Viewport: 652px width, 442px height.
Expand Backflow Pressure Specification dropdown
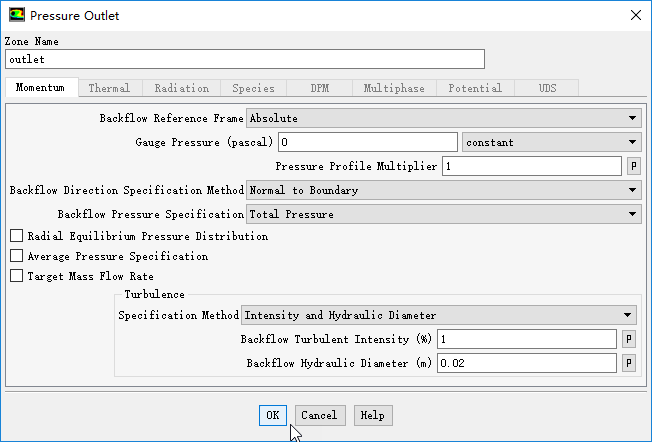(443, 214)
